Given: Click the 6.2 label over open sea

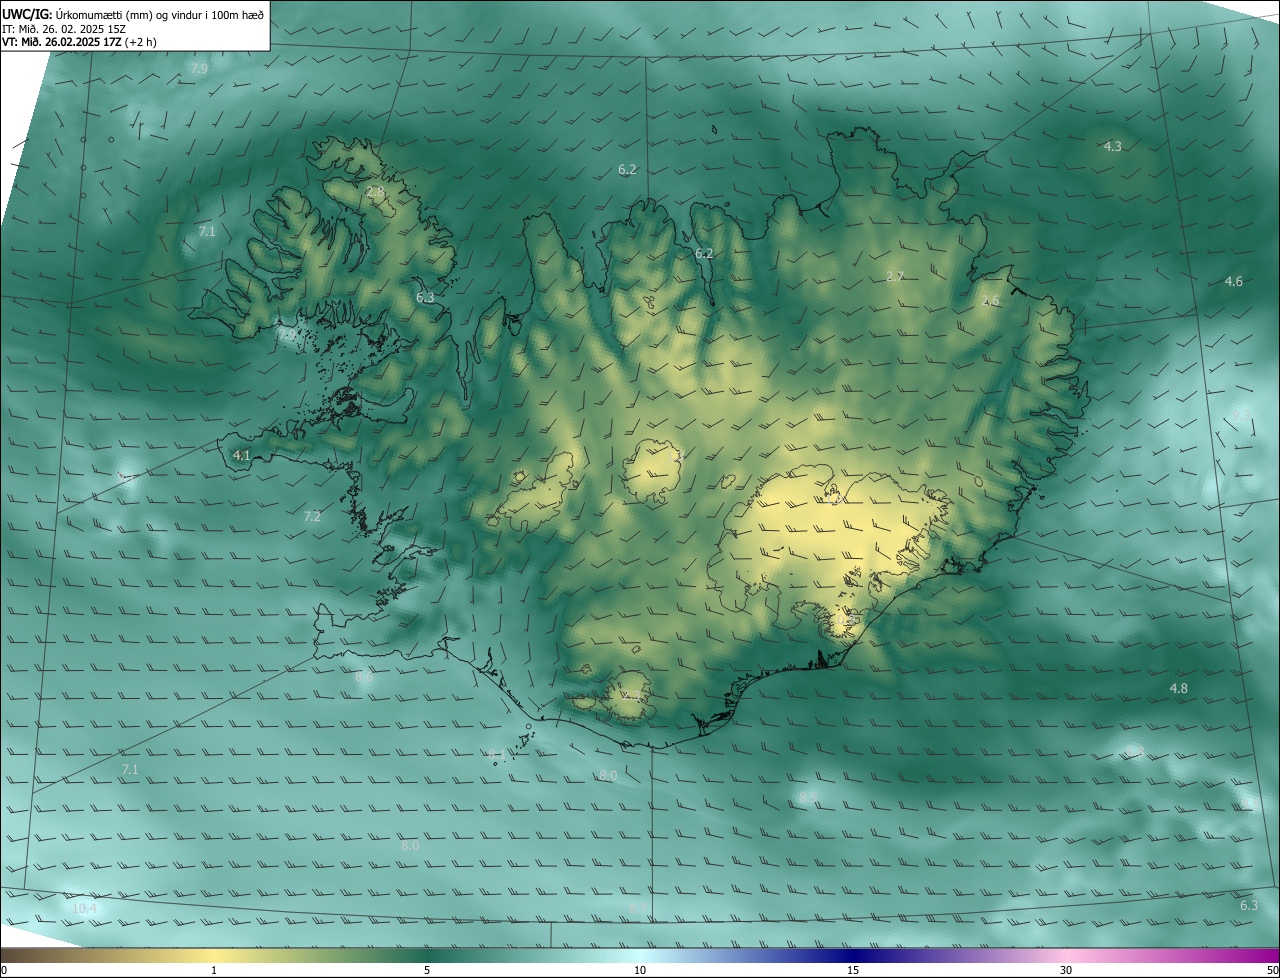Looking at the screenshot, I should (x=627, y=170).
